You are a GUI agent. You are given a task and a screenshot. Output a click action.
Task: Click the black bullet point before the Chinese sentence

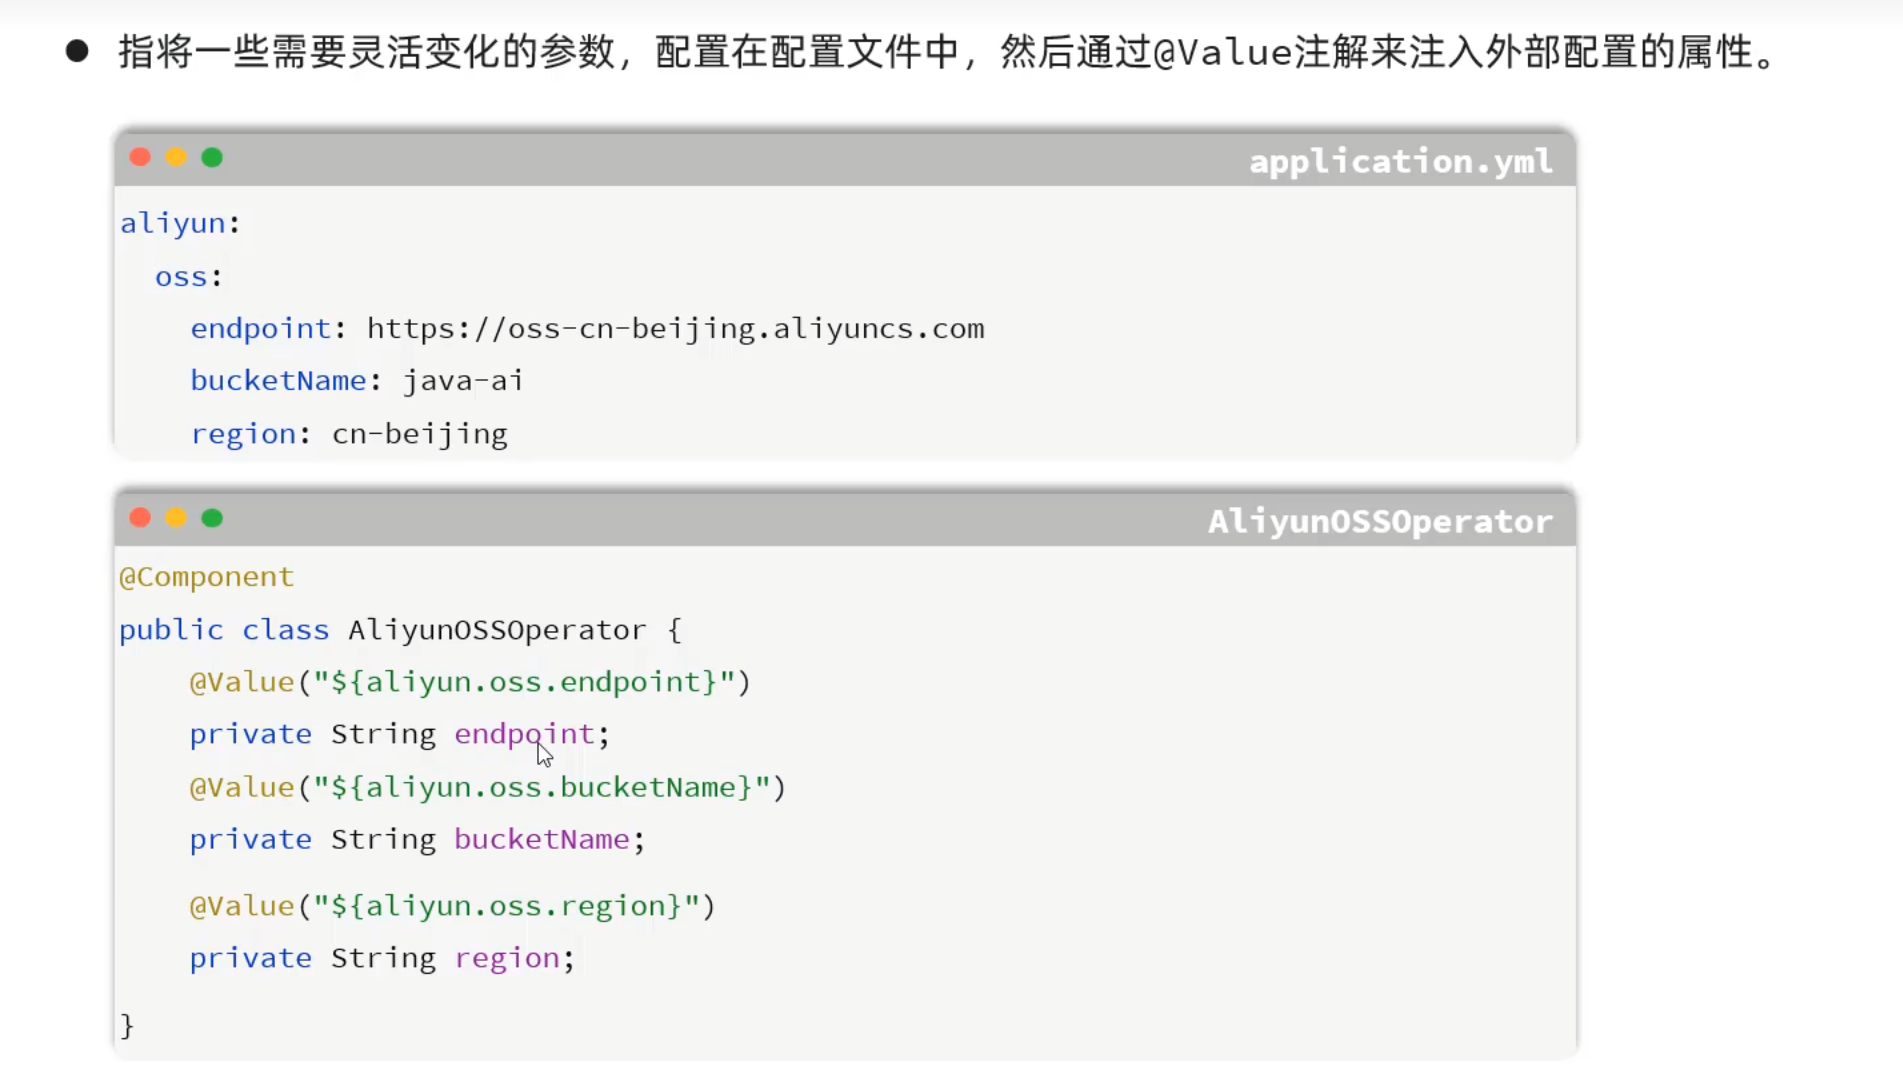coord(77,52)
